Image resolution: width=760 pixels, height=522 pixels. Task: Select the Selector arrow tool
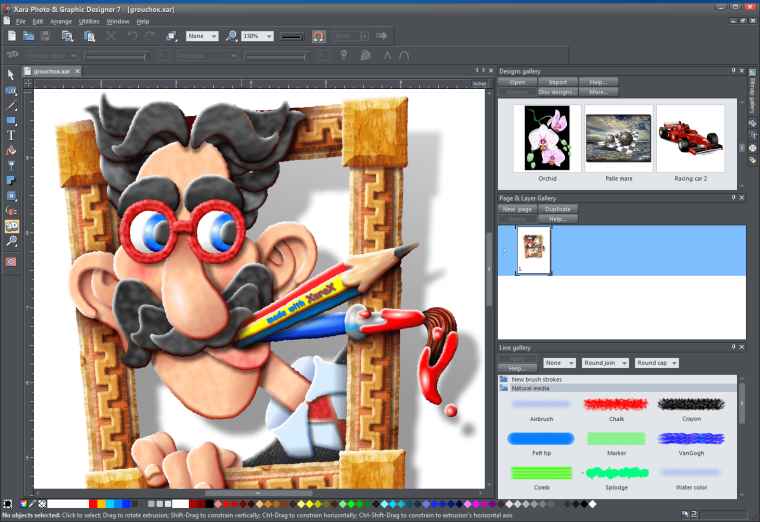[x=11, y=75]
